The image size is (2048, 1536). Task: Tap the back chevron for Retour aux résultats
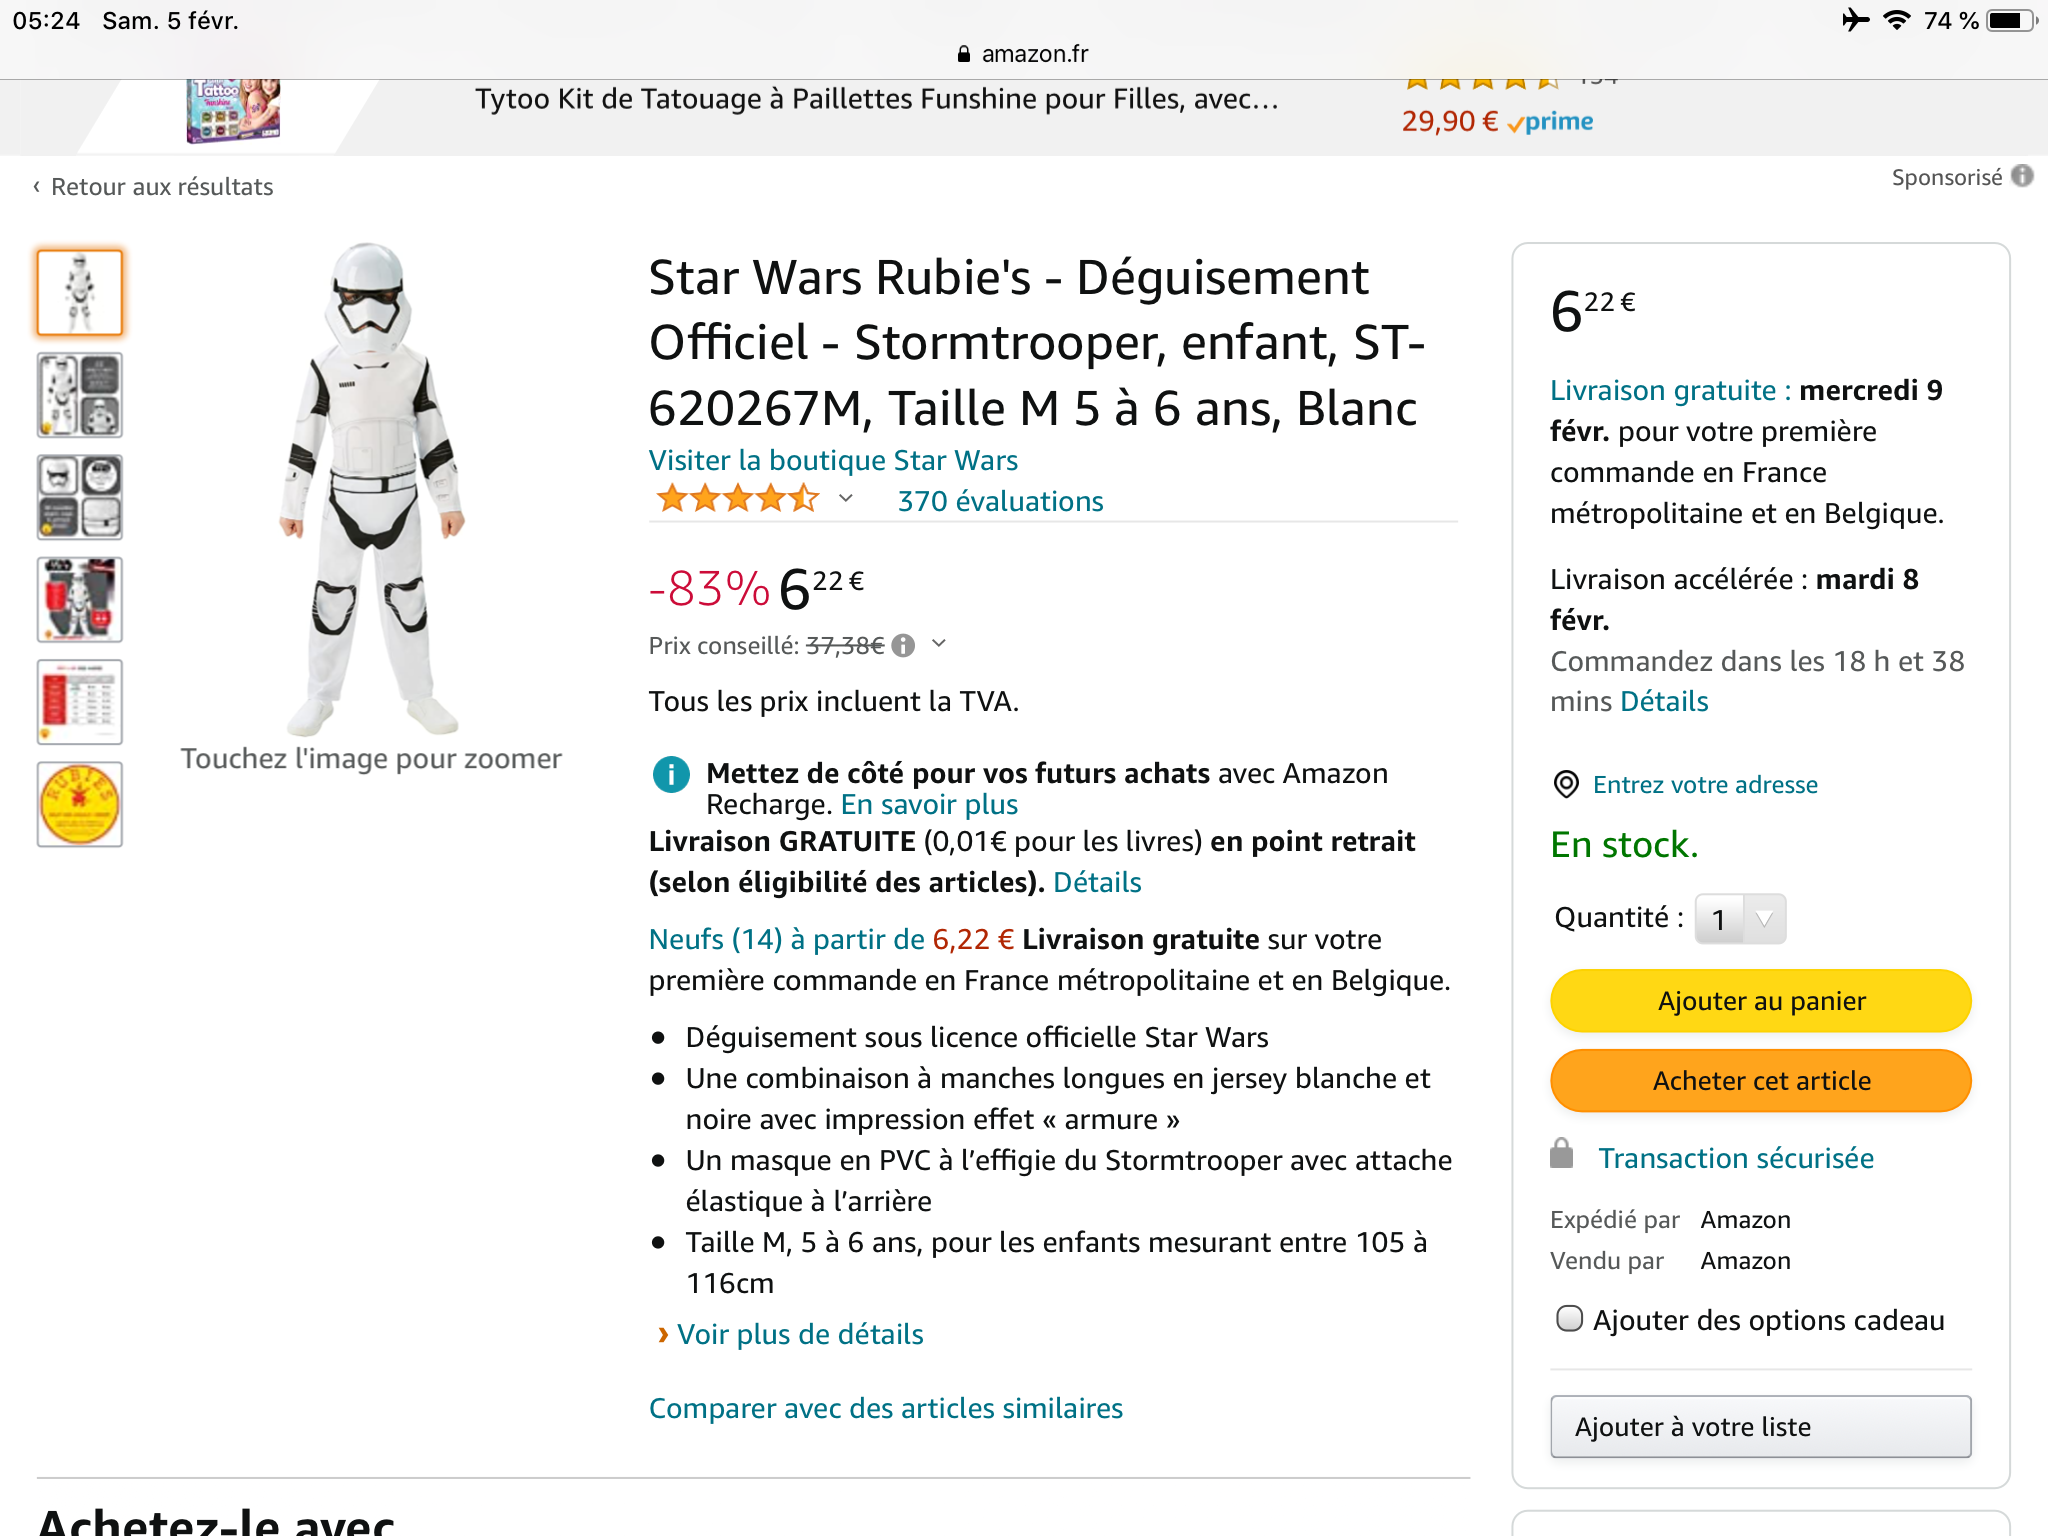37,187
